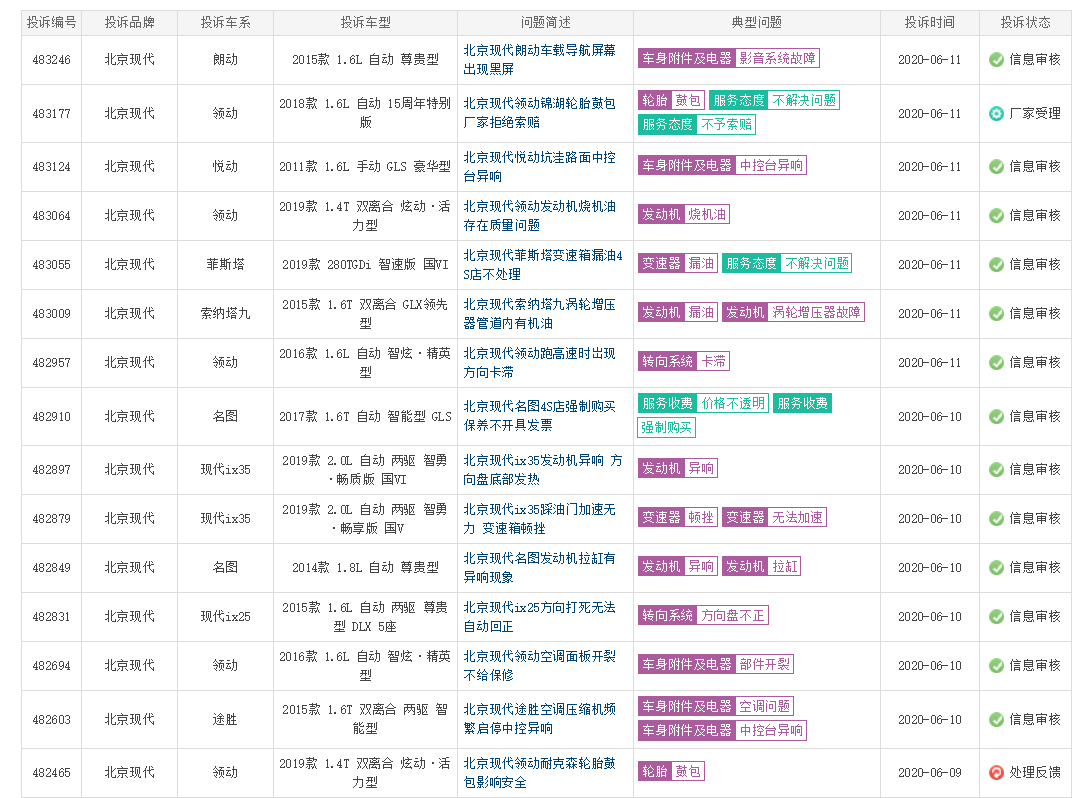Open complaint 北京现代领动空调面板开裂不给保修
The height and width of the screenshot is (798, 1091).
539,666
